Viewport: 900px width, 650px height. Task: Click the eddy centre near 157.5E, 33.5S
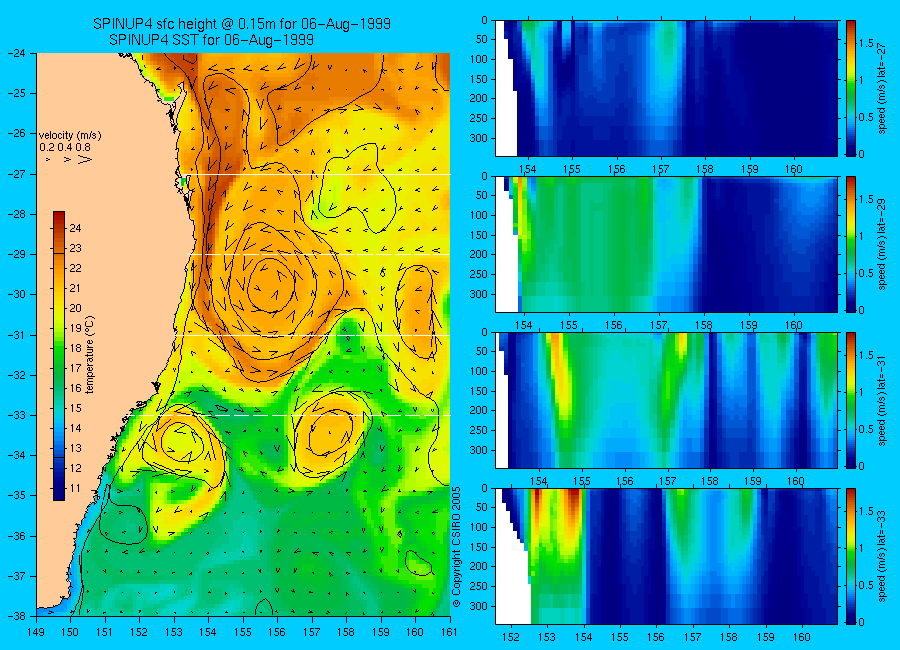(331, 431)
